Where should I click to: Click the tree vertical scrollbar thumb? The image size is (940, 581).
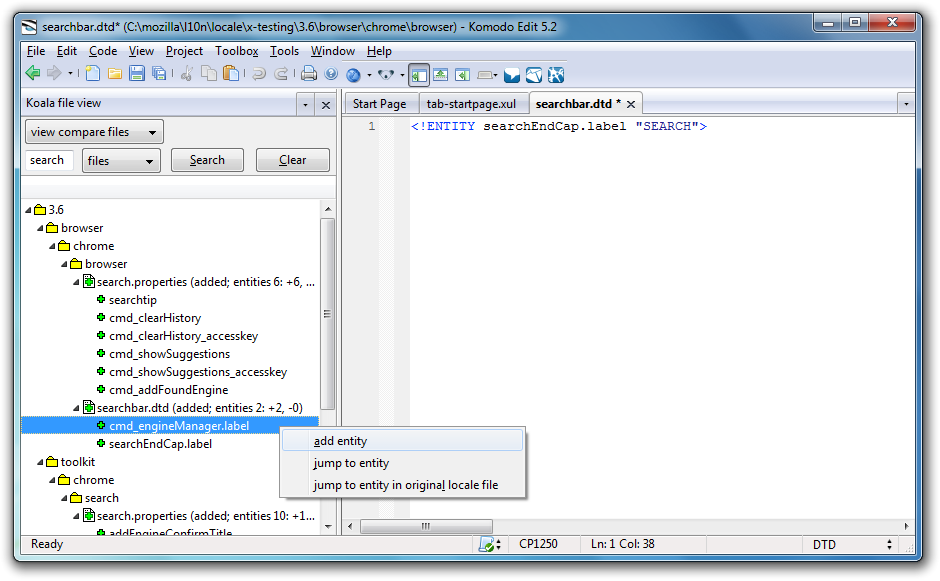tap(327, 314)
